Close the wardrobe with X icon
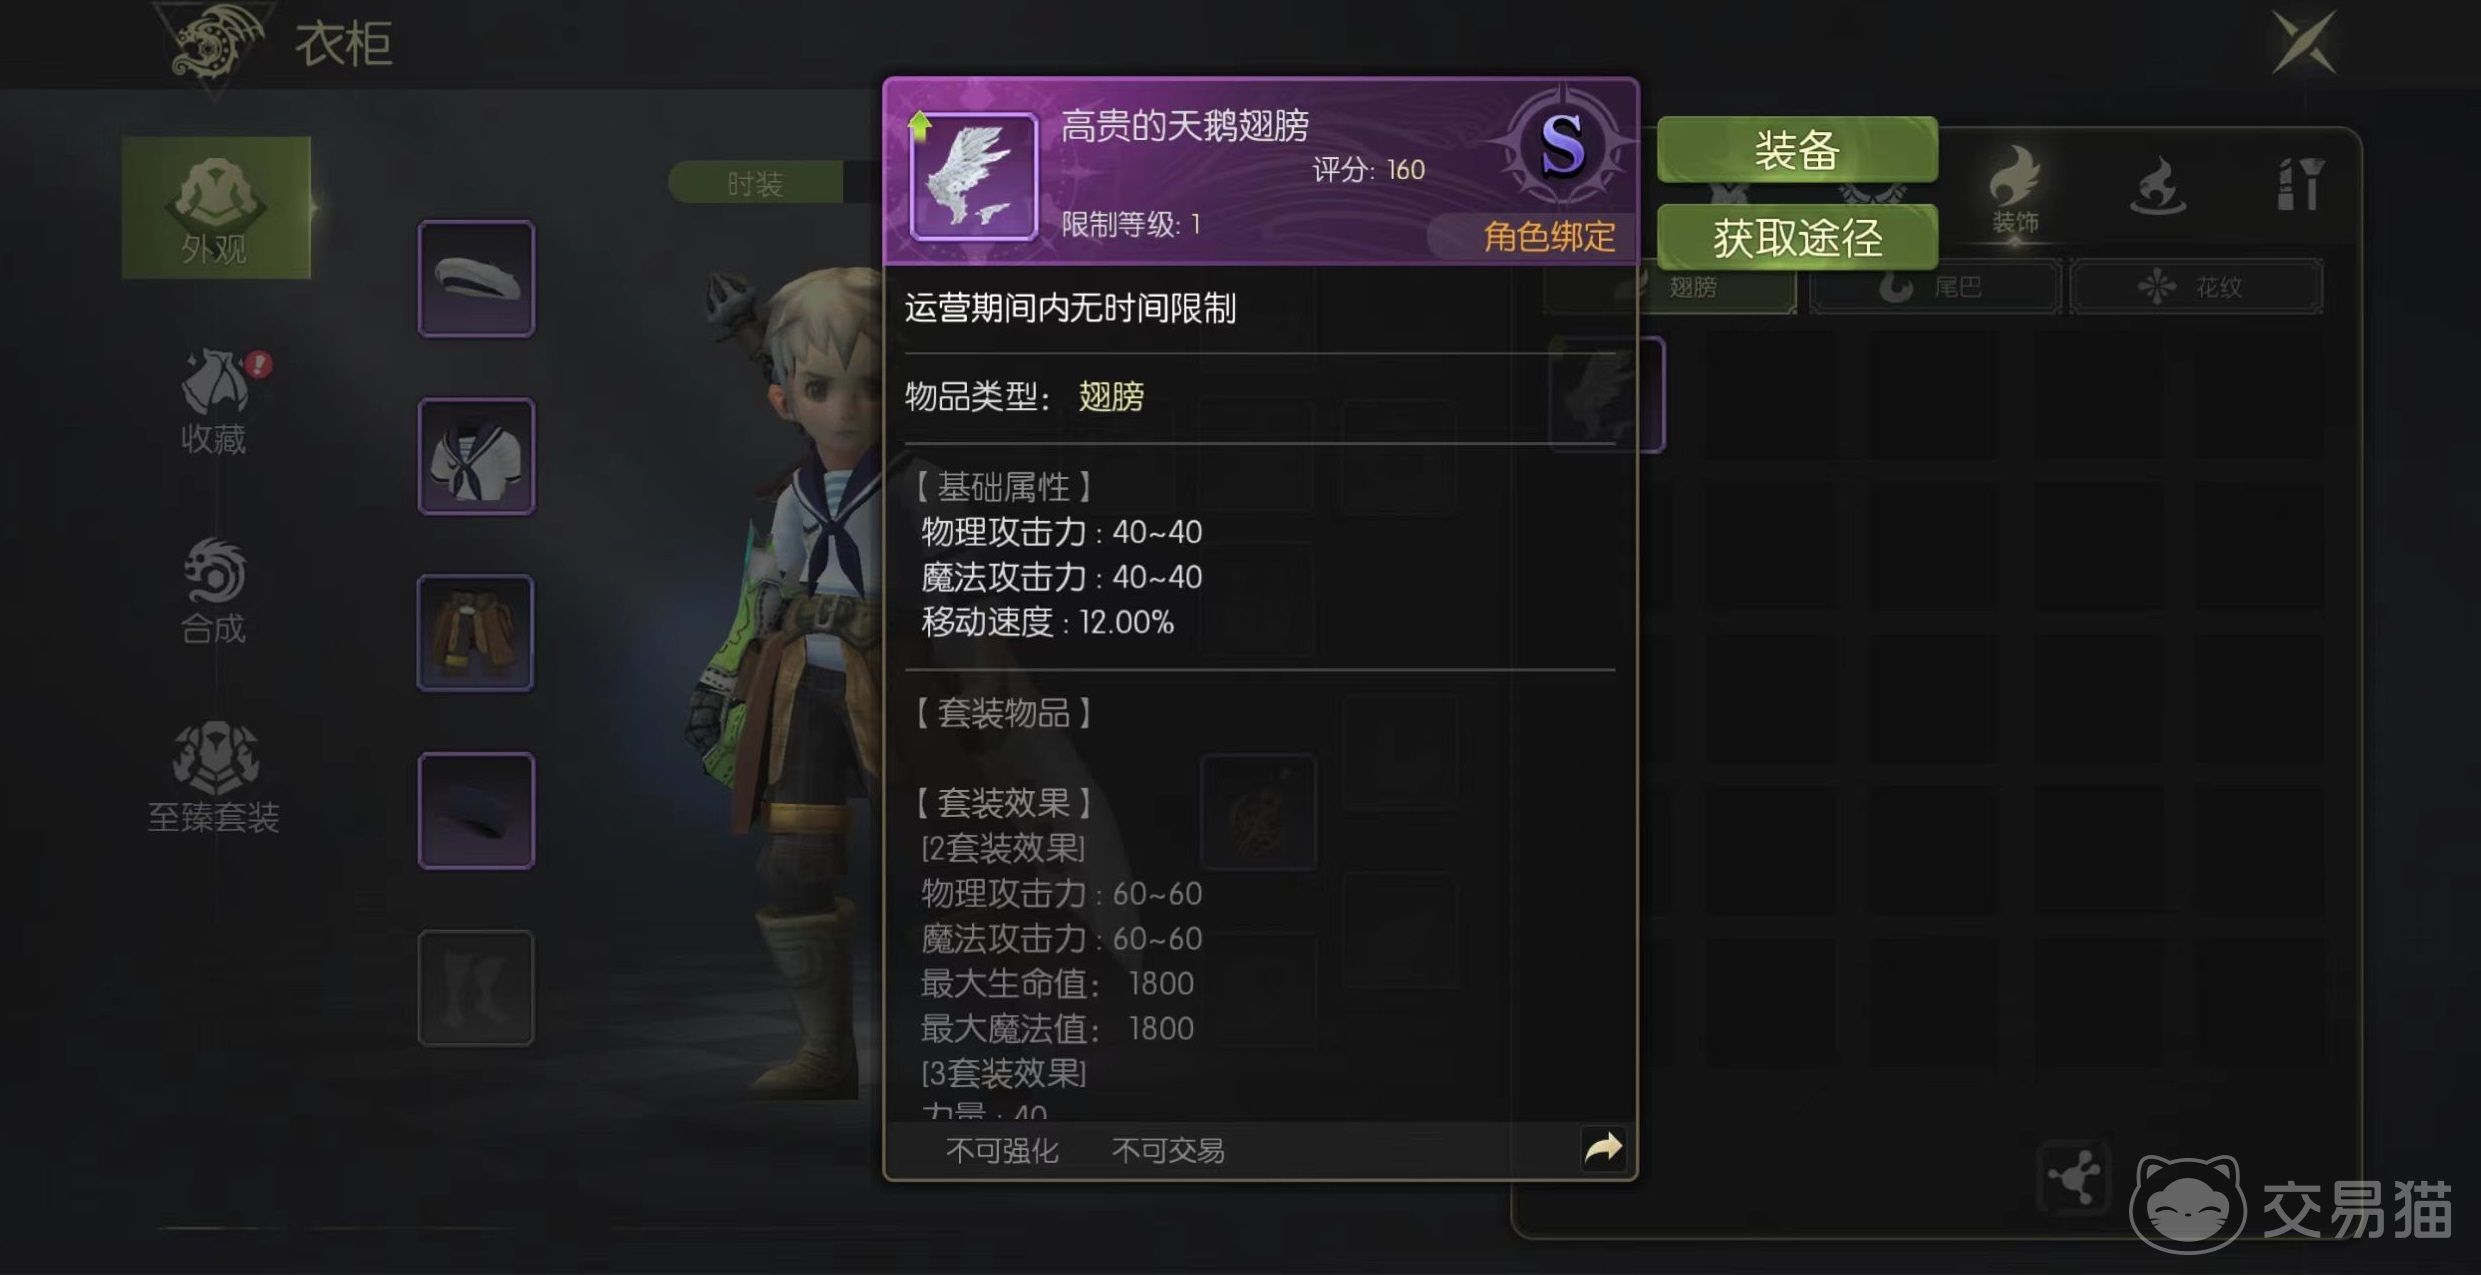 (x=2303, y=42)
